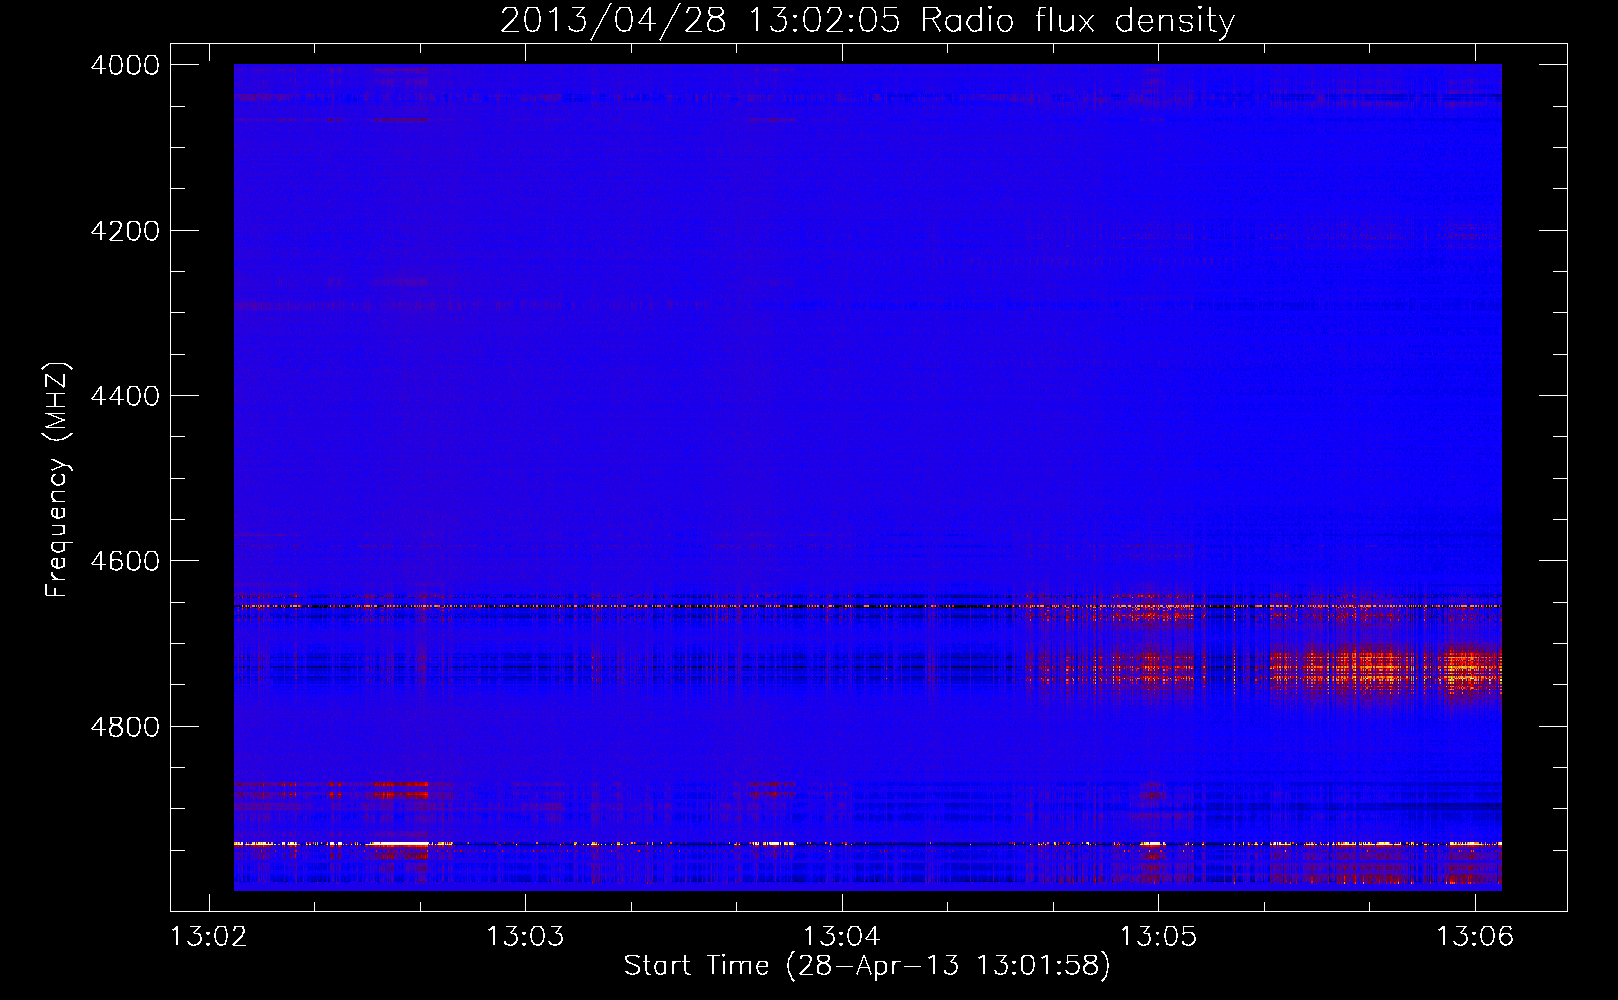Select the 4800 frequency tick label
1618x1000 pixels.
tap(125, 727)
